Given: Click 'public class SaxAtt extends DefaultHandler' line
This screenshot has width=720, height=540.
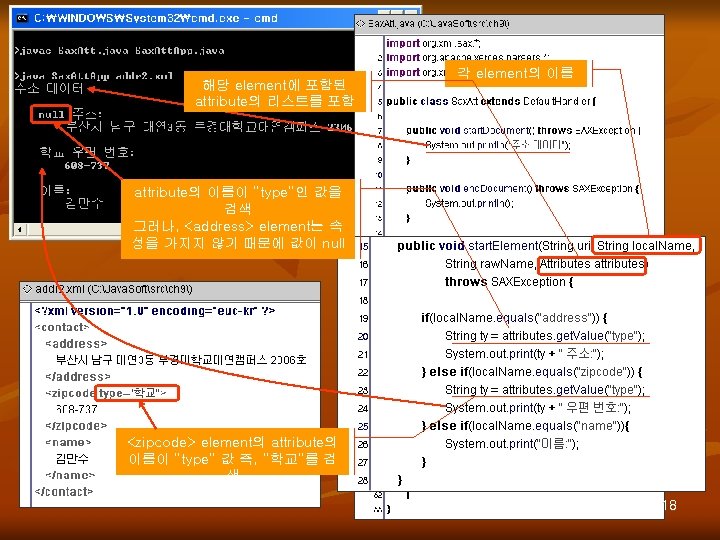Looking at the screenshot, I should (x=491, y=101).
